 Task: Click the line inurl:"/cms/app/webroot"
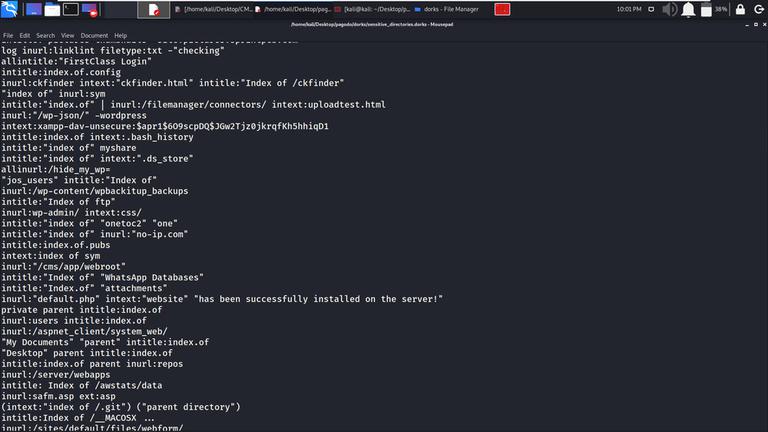[x=63, y=266]
